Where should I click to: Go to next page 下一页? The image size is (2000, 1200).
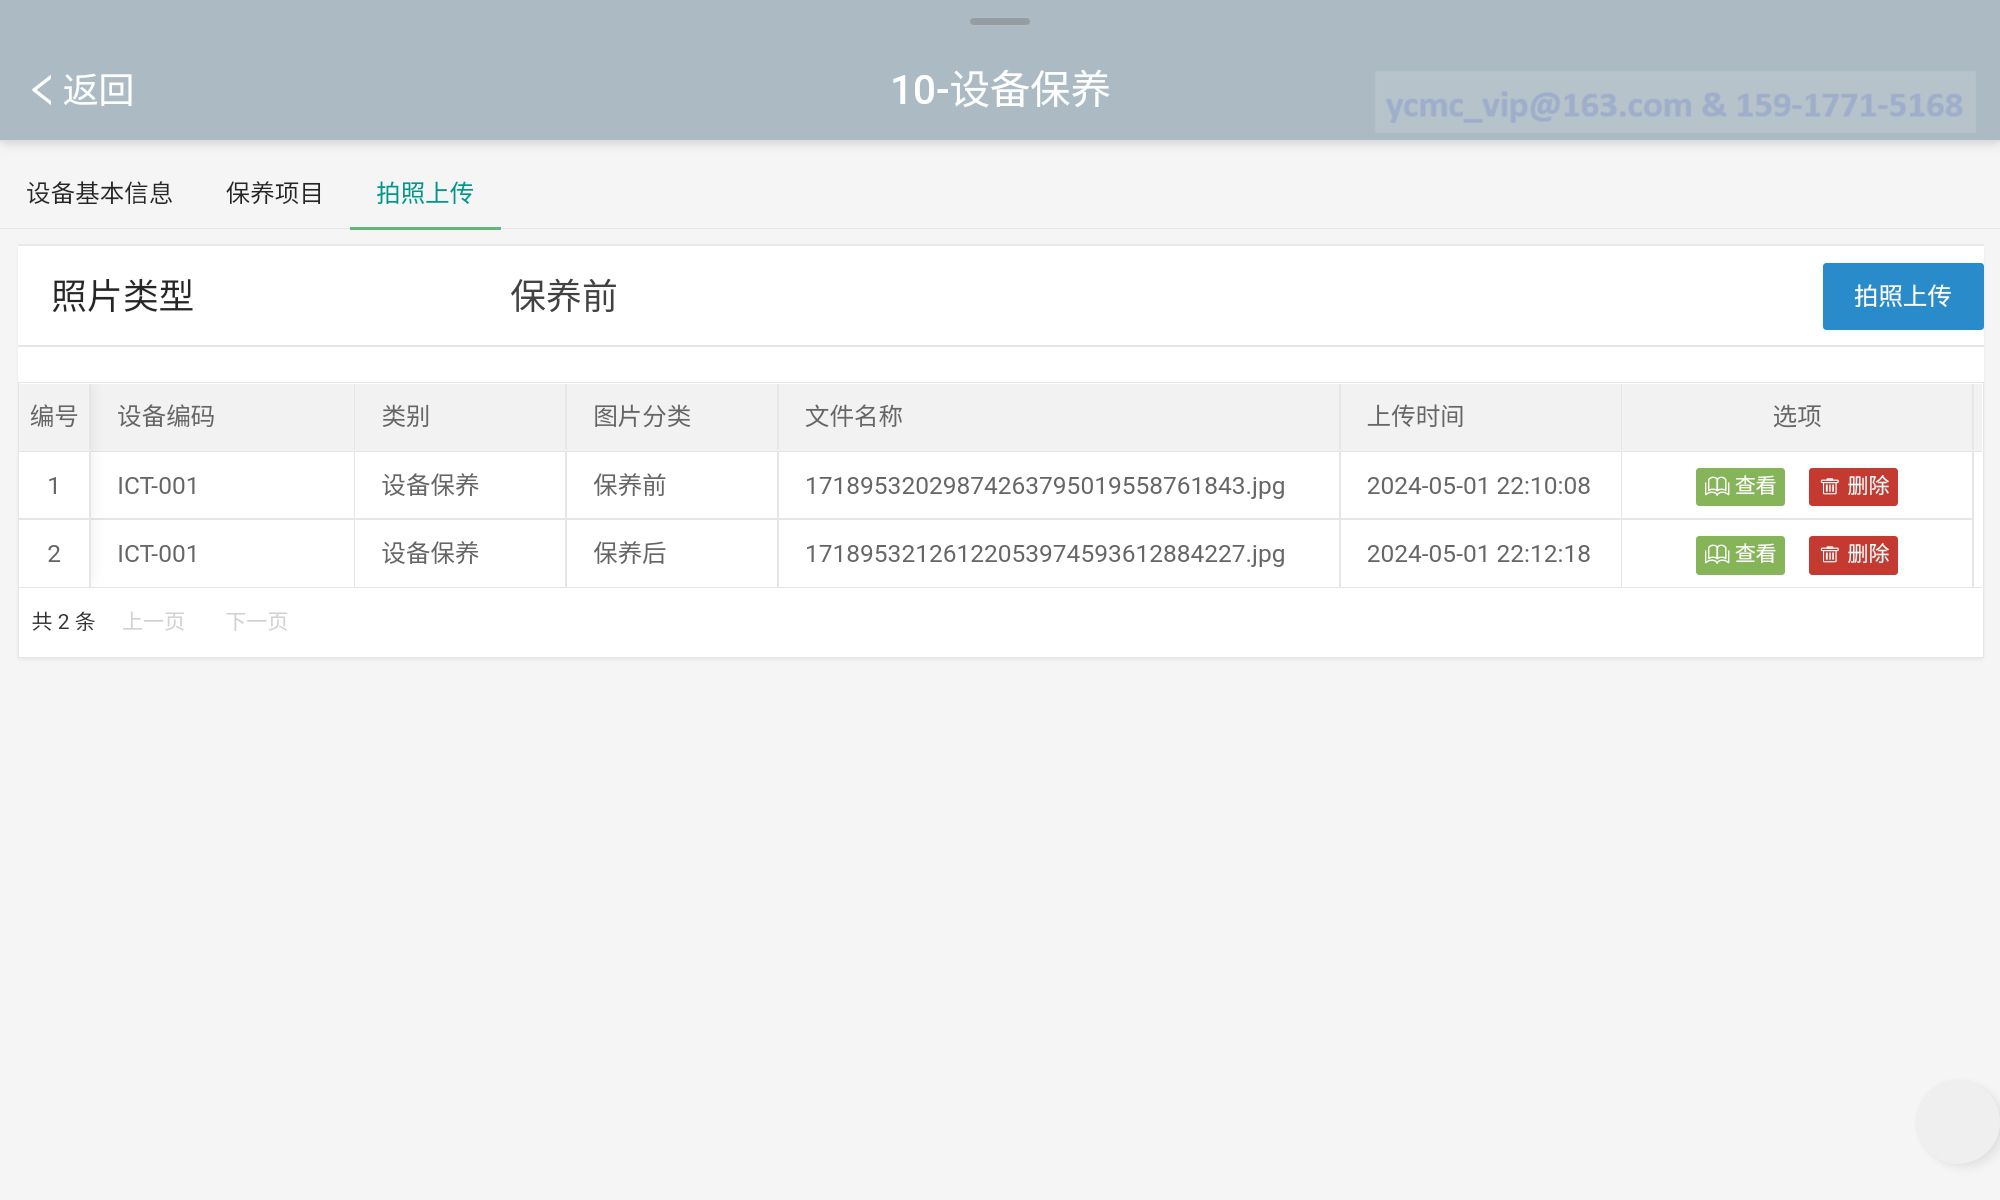click(256, 621)
